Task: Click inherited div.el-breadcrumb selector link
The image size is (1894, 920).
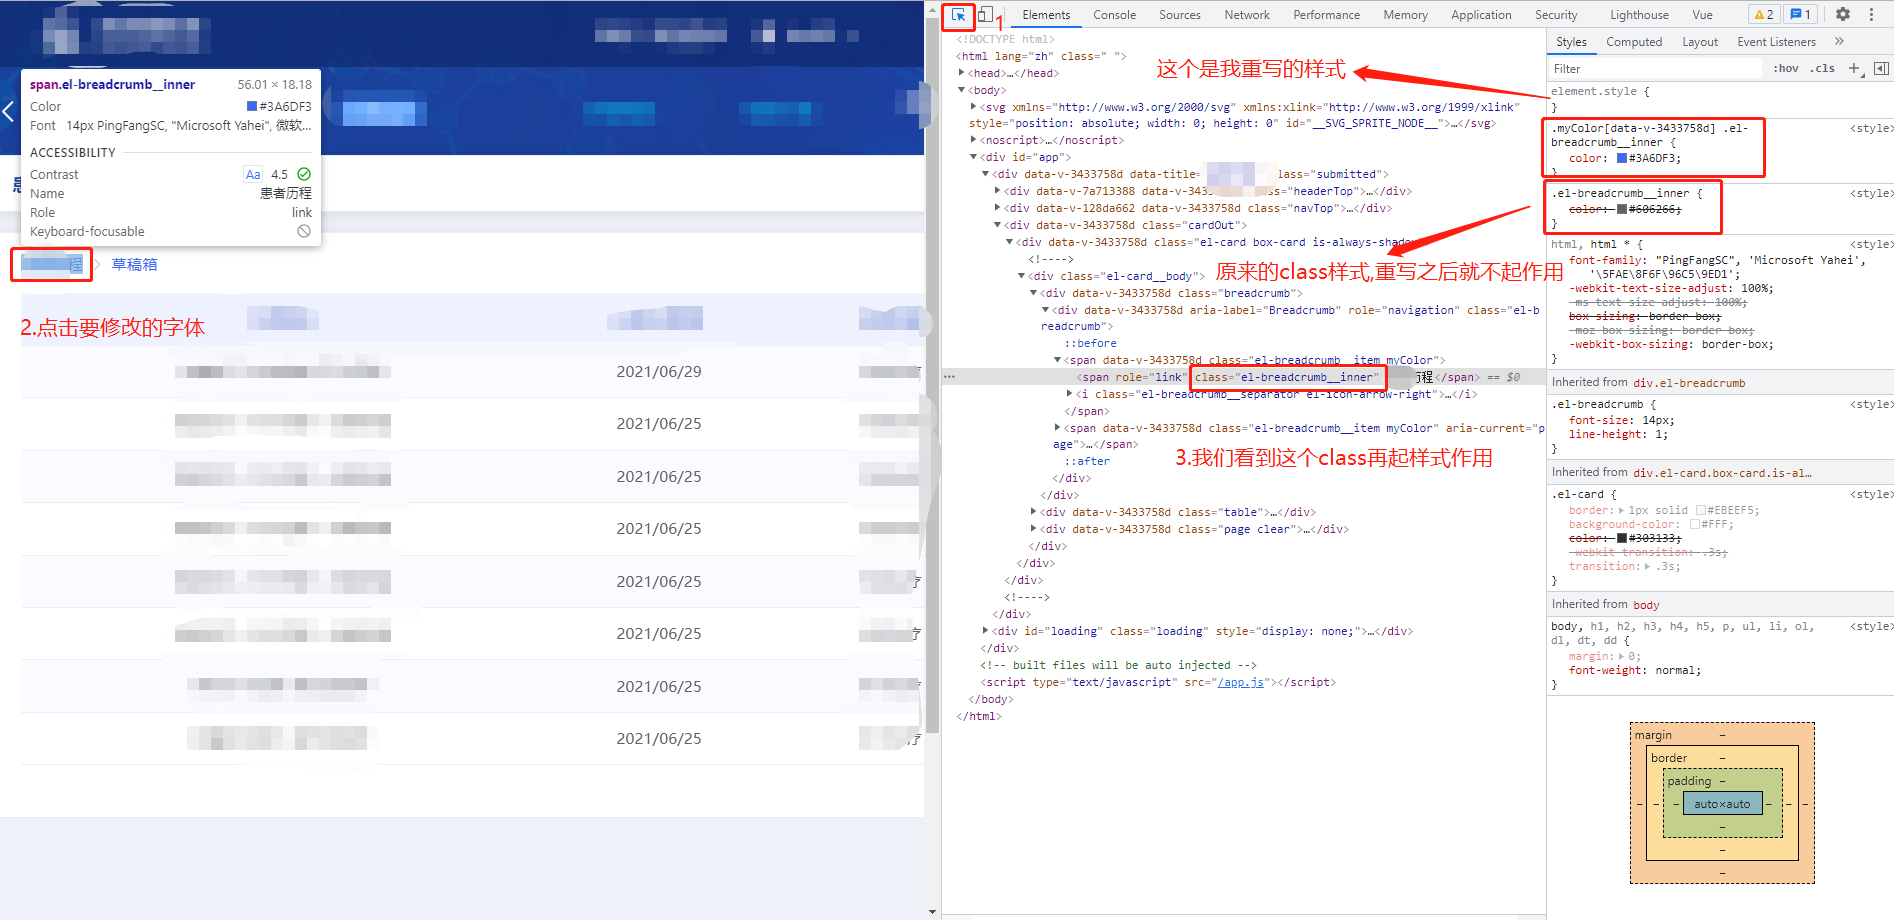Action: (1689, 383)
